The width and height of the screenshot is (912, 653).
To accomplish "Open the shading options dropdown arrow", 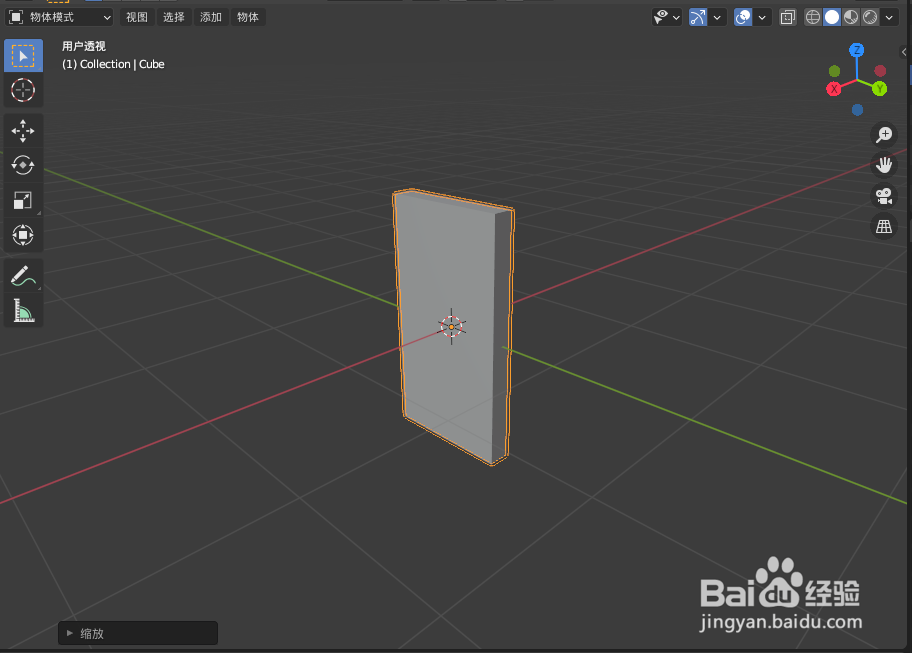I will (888, 17).
